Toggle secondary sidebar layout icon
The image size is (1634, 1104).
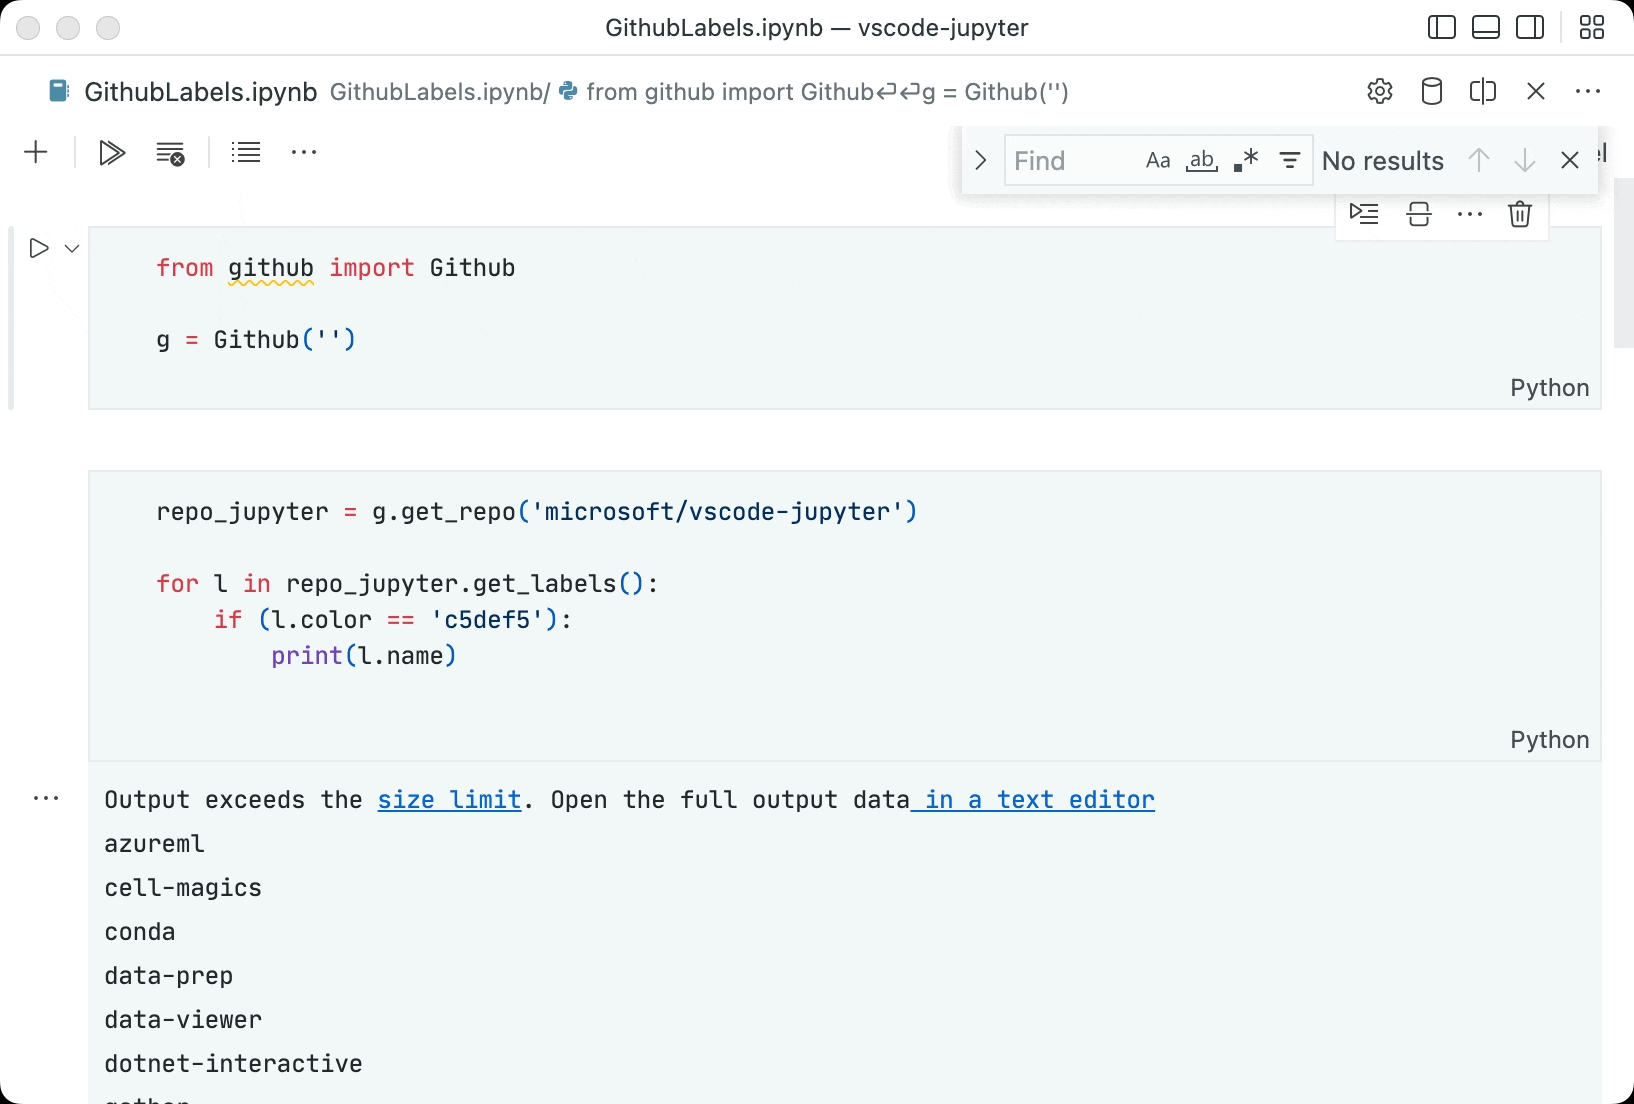pyautogui.click(x=1530, y=28)
